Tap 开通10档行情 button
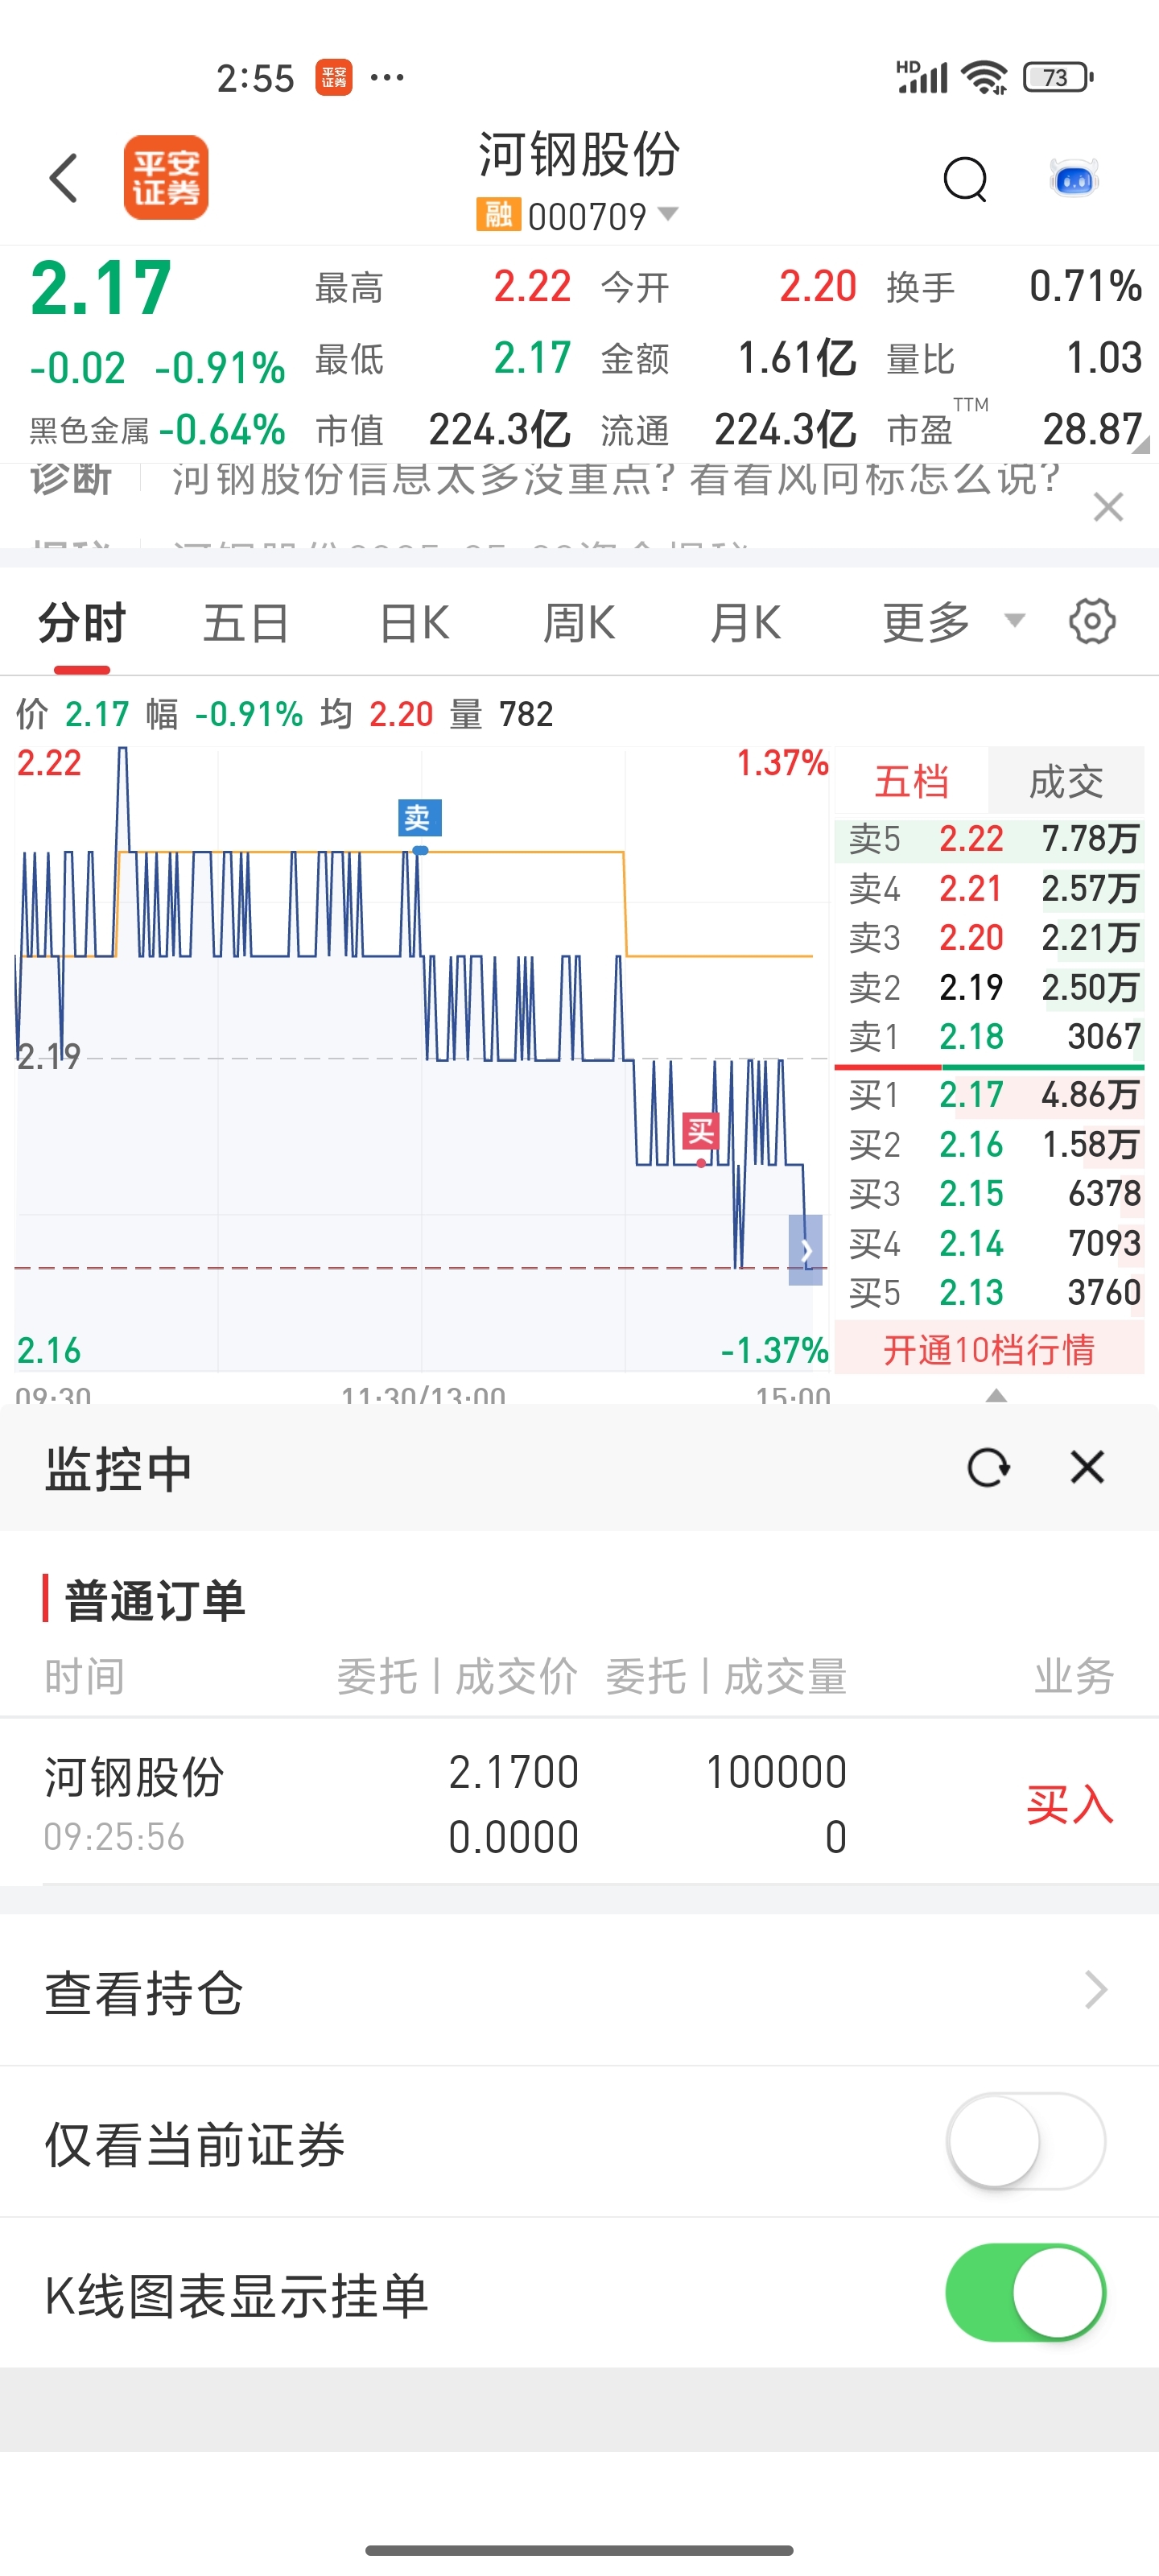This screenshot has height=2576, width=1159. tap(989, 1349)
